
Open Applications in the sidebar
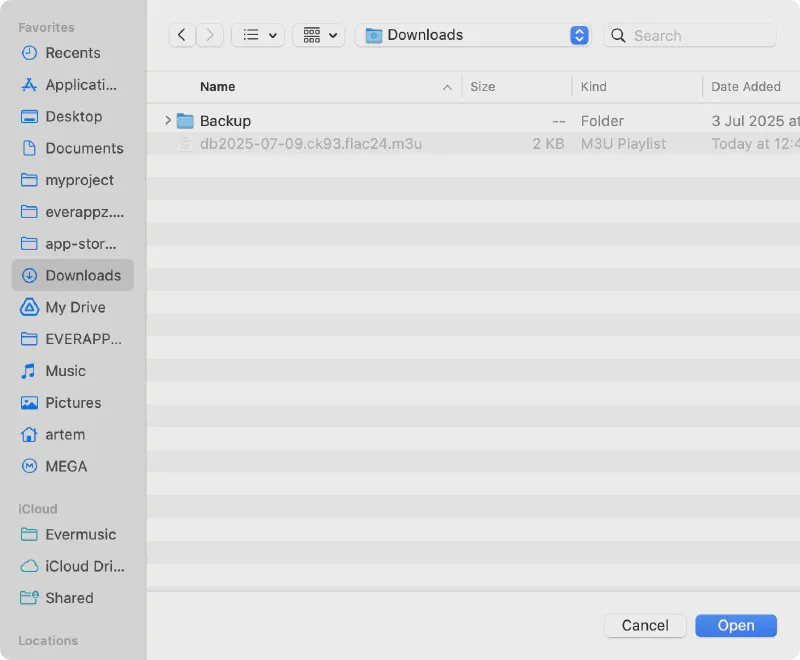[x=80, y=85]
